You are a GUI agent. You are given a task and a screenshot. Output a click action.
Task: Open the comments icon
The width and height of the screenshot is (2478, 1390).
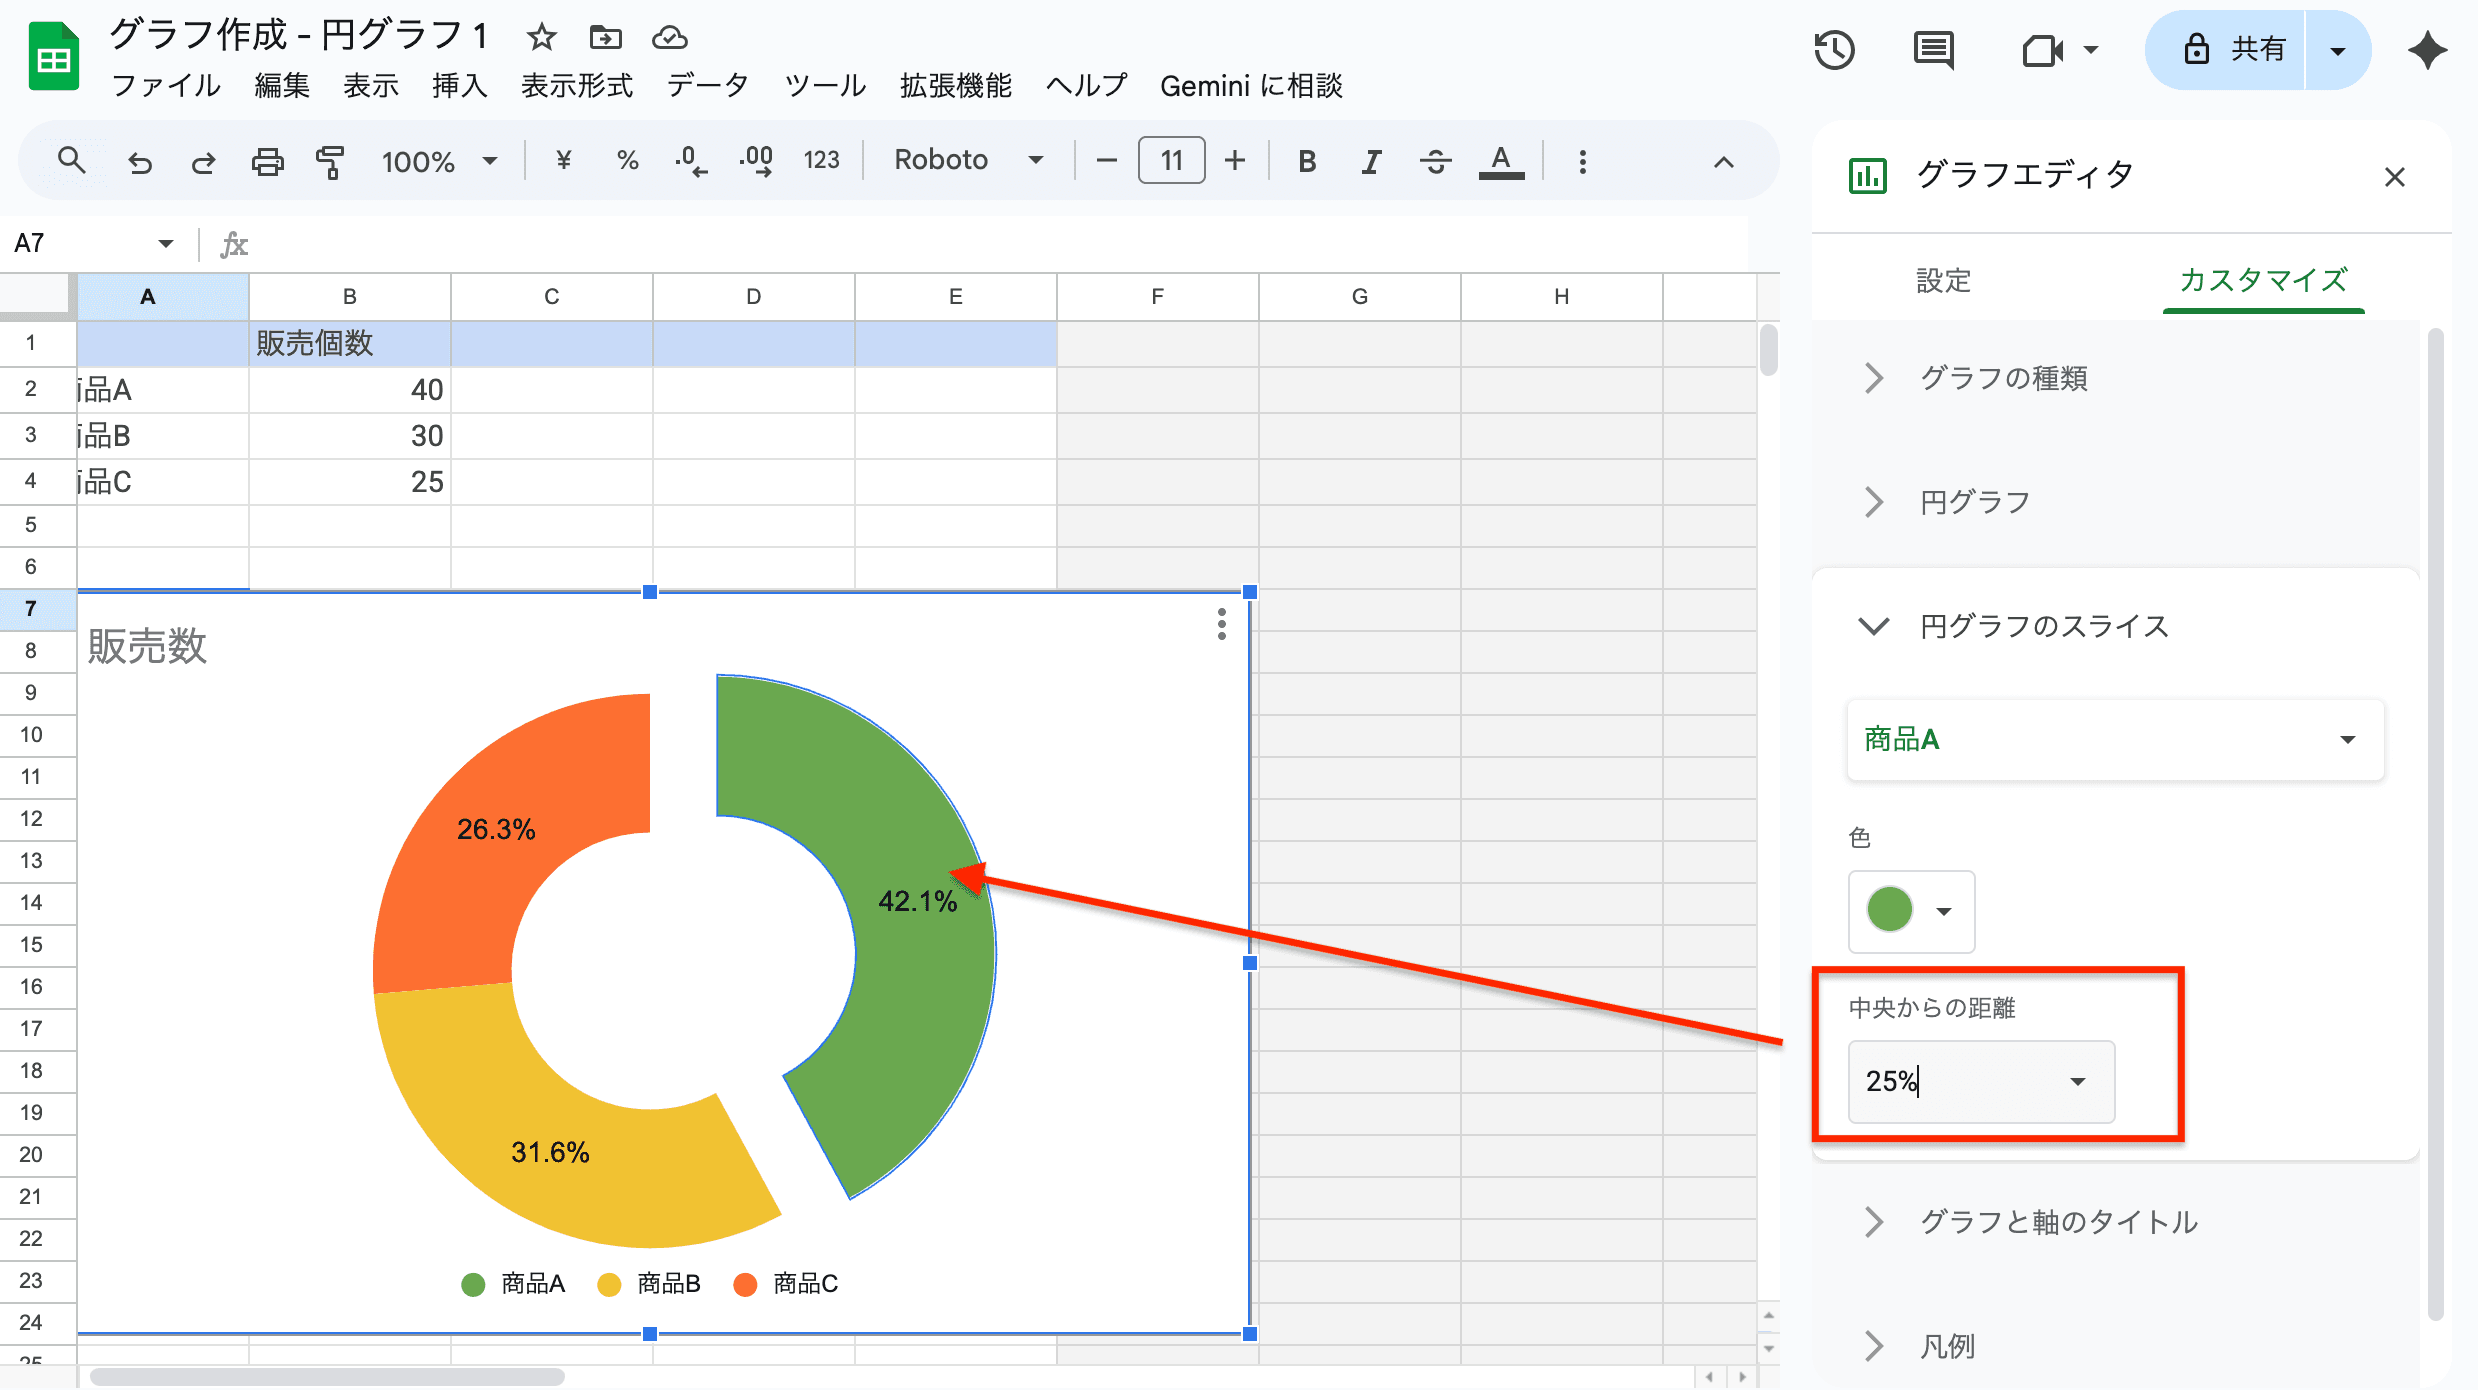(1933, 50)
